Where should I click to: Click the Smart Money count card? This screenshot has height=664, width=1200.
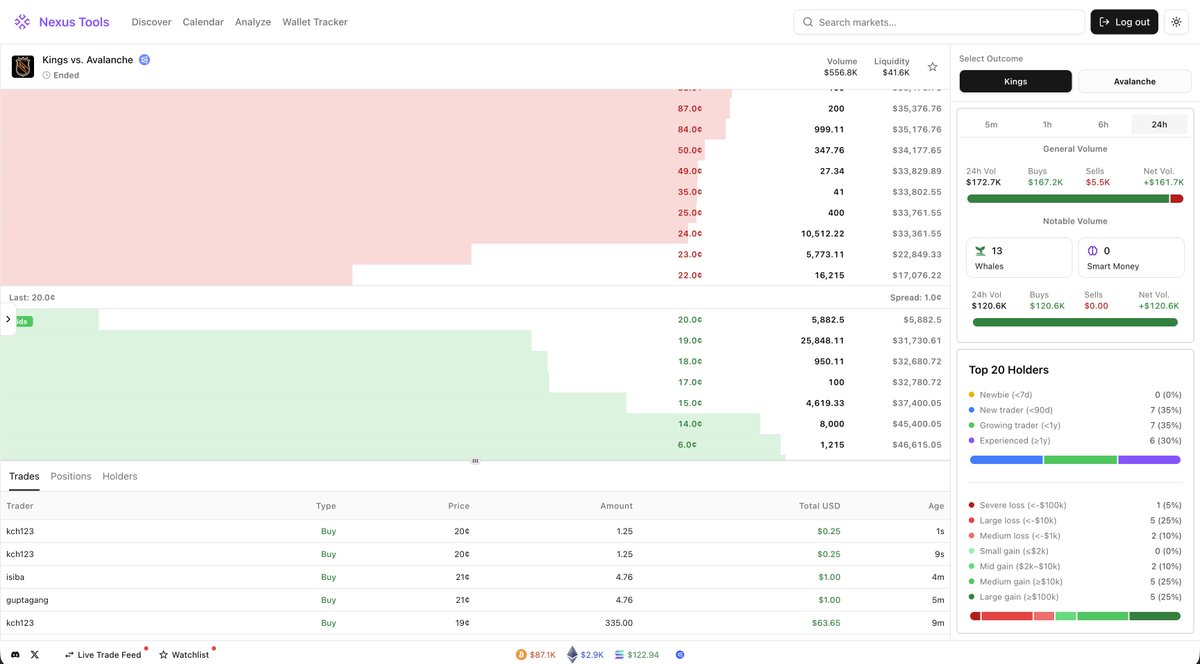(1131, 258)
